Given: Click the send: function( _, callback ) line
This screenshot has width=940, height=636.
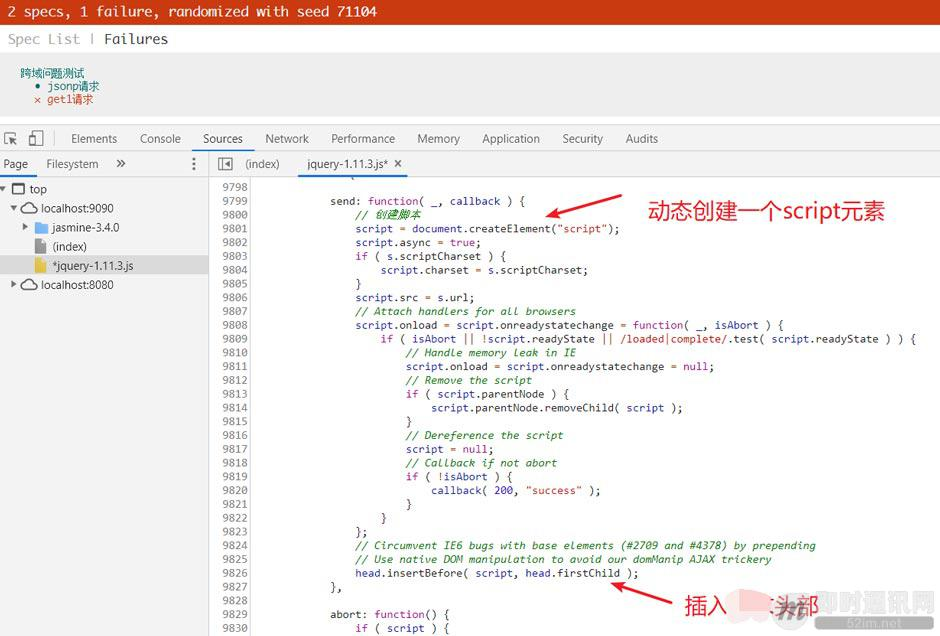Looking at the screenshot, I should coord(427,201).
